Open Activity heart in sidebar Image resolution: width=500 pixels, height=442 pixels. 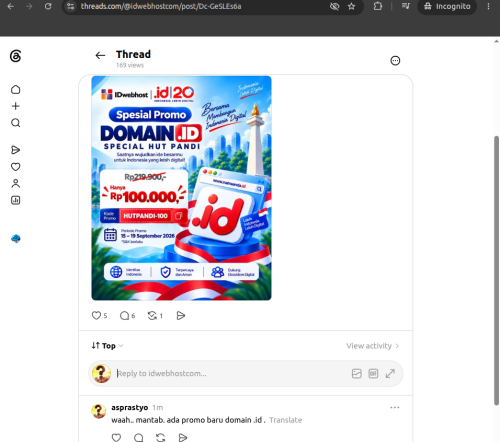click(x=16, y=167)
